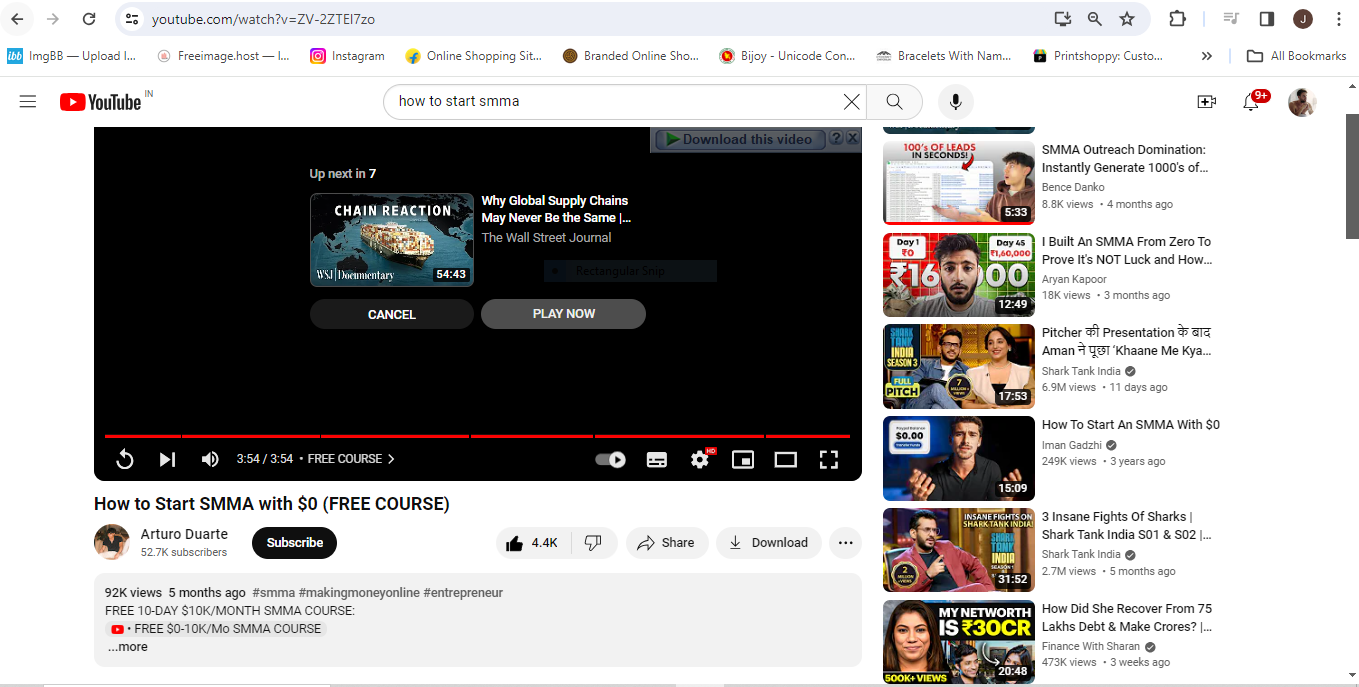
Task: Open Chrome profile avatar J
Action: pyautogui.click(x=1302, y=19)
